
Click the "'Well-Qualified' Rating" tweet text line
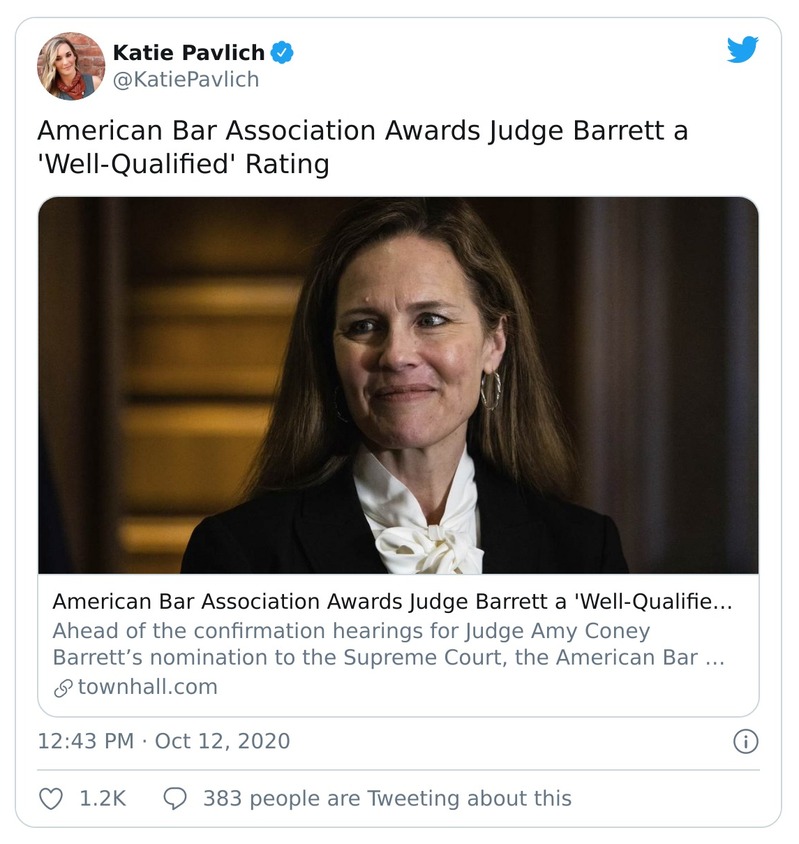pyautogui.click(x=183, y=163)
